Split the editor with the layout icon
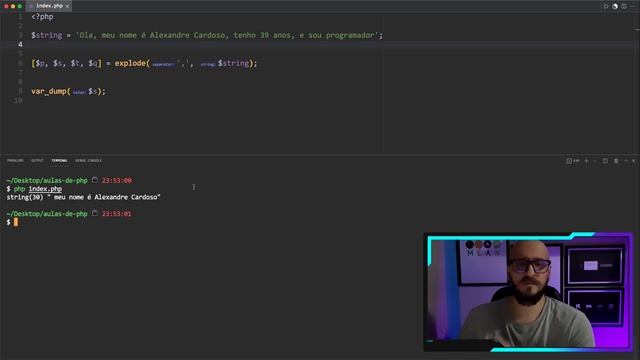The image size is (640, 360). [624, 6]
